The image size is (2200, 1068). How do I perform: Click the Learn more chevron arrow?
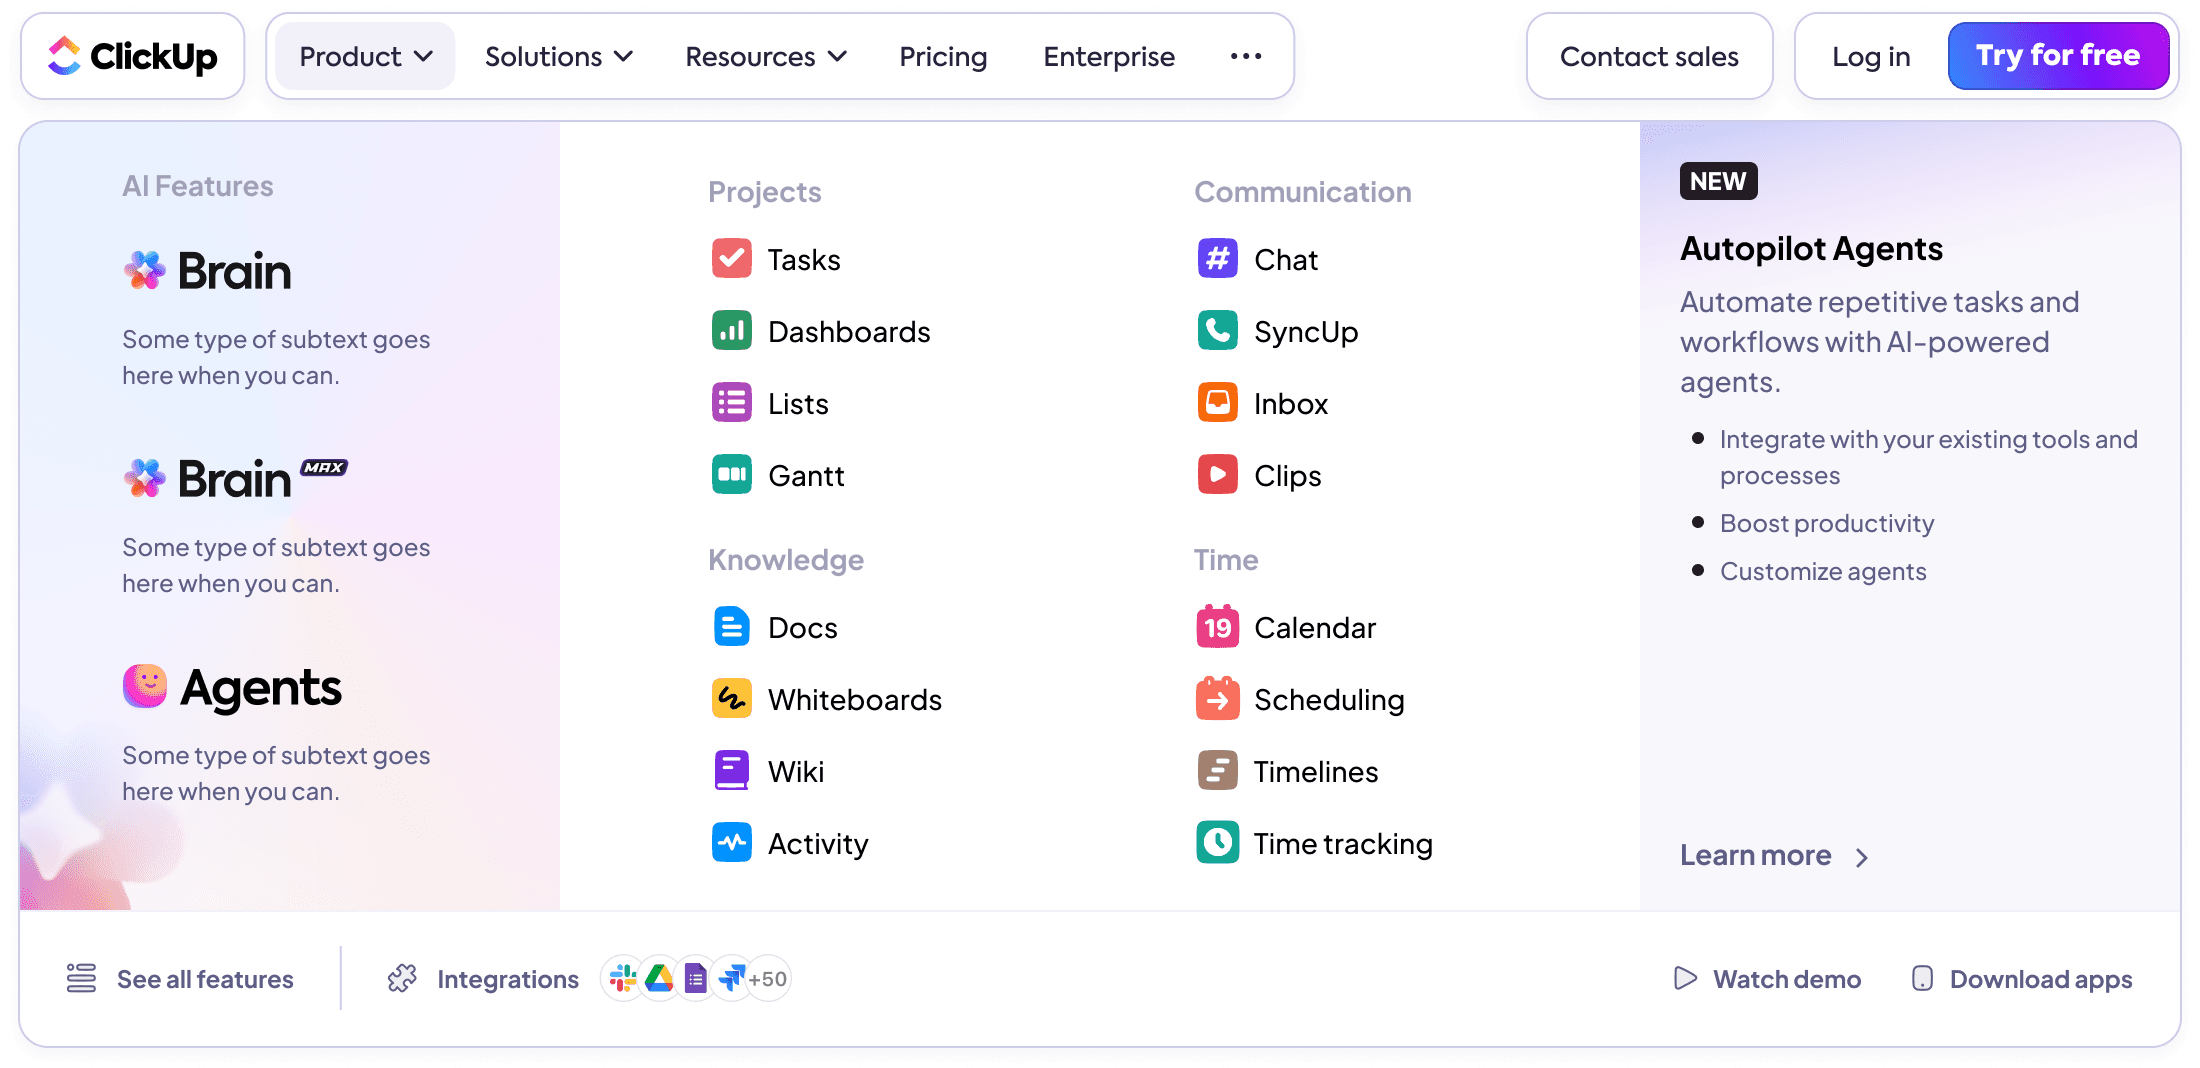(1861, 857)
